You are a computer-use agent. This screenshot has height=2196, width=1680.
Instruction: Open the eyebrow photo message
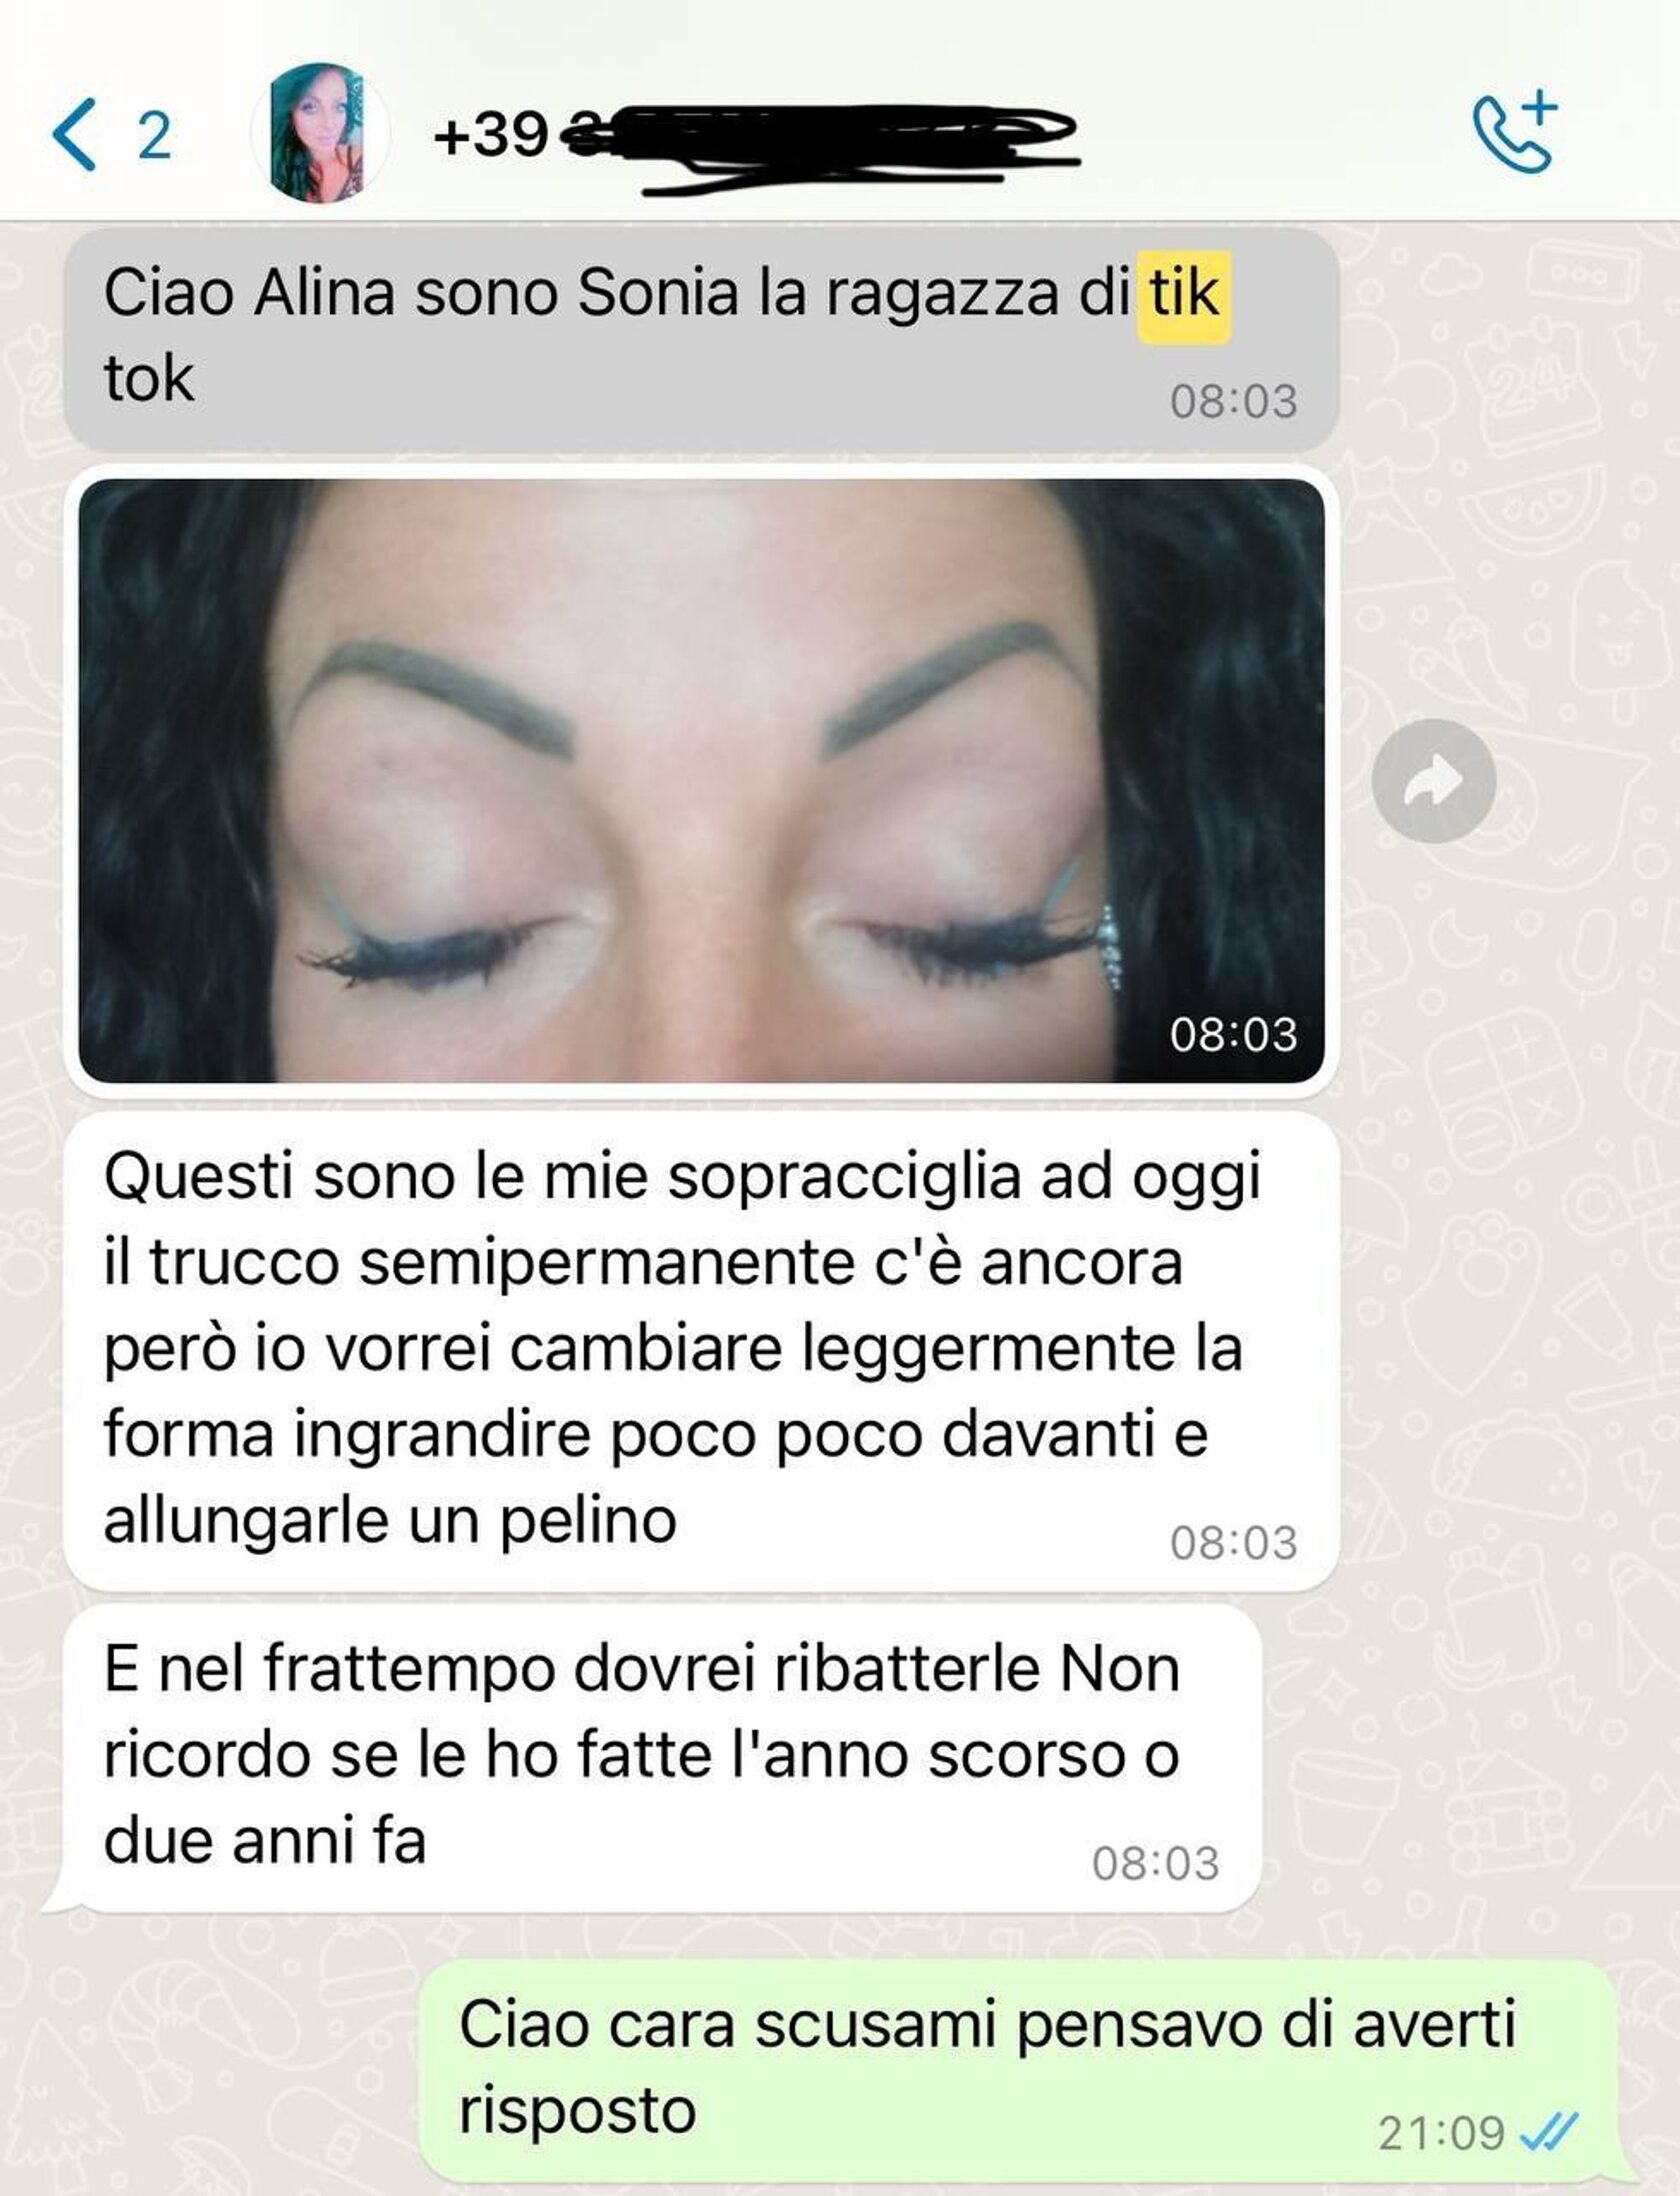tap(701, 780)
